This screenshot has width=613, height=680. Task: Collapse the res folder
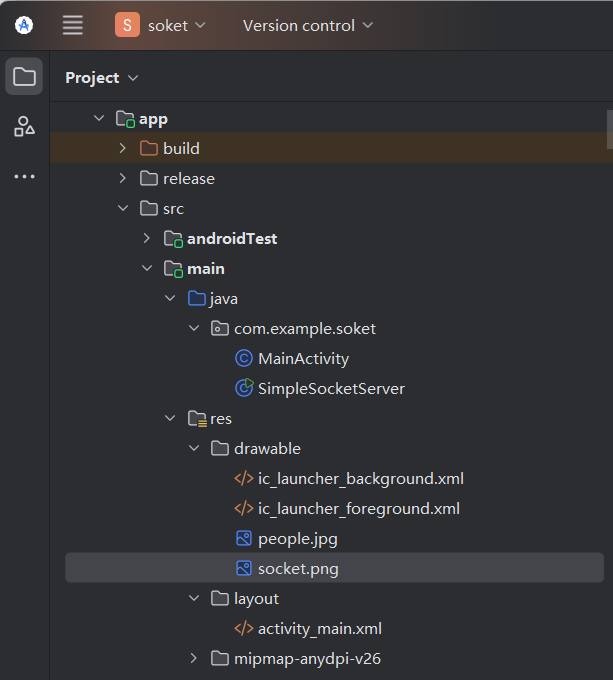click(x=170, y=418)
